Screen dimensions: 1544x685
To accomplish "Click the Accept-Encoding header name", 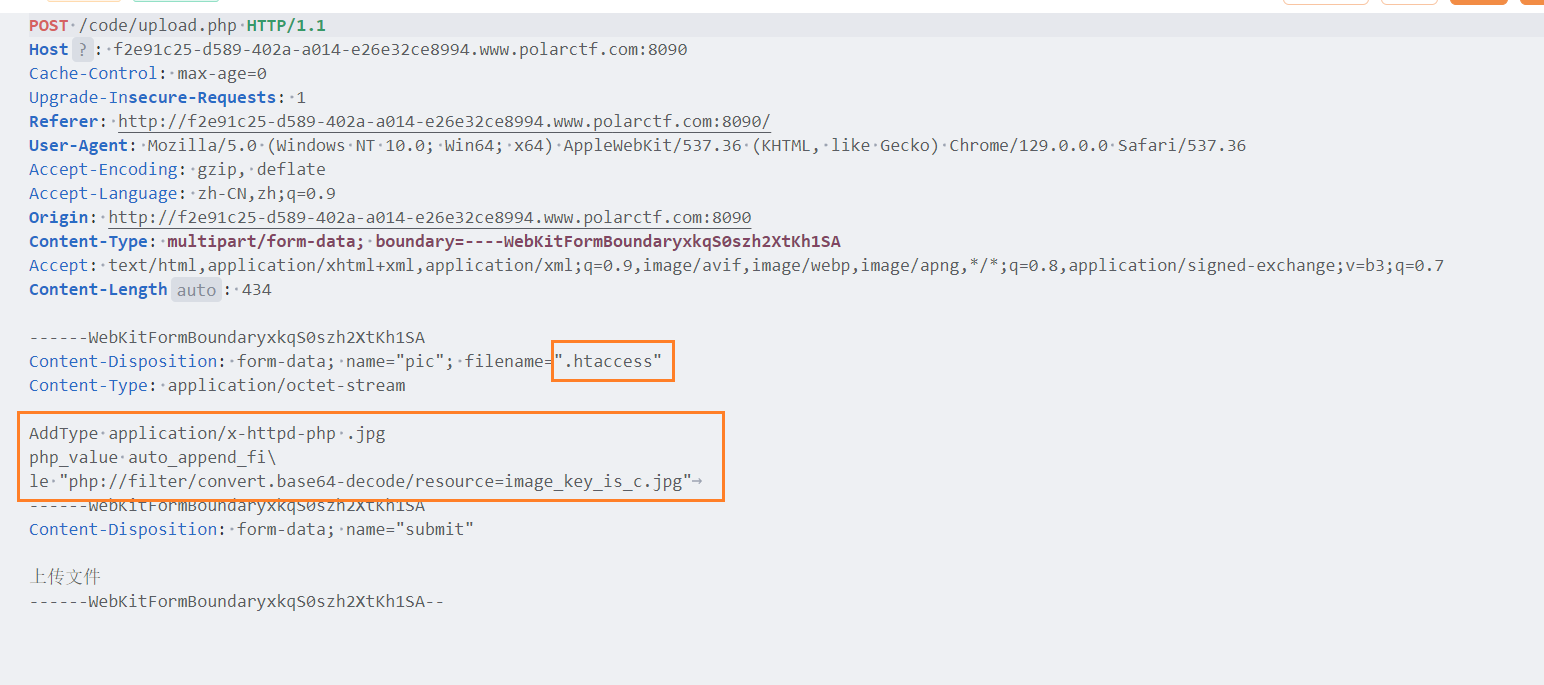I will click(103, 169).
